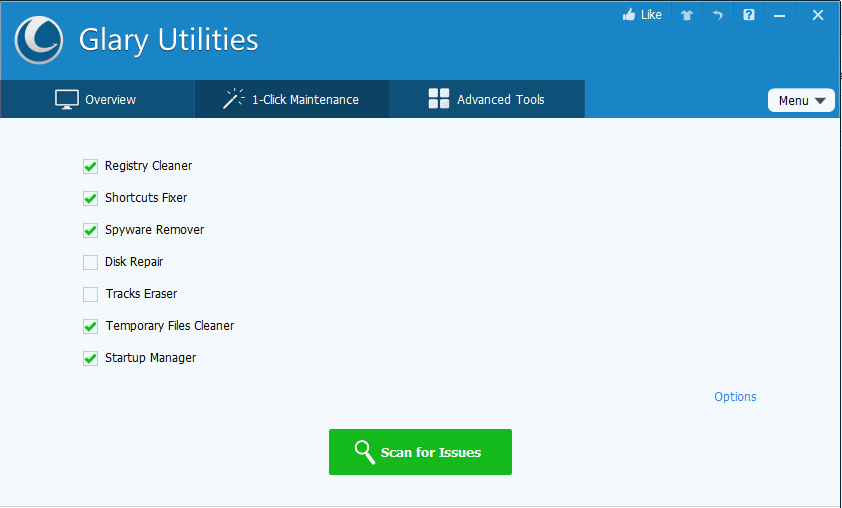Expand the Menu dropdown
Viewport: 842px width, 508px height.
click(801, 100)
